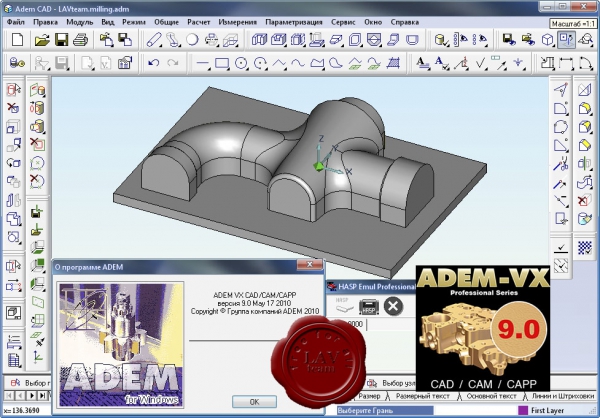Toggle the checkered pattern button in right toolbar
Screen dimensions: 600x418
pyautogui.click(x=585, y=248)
